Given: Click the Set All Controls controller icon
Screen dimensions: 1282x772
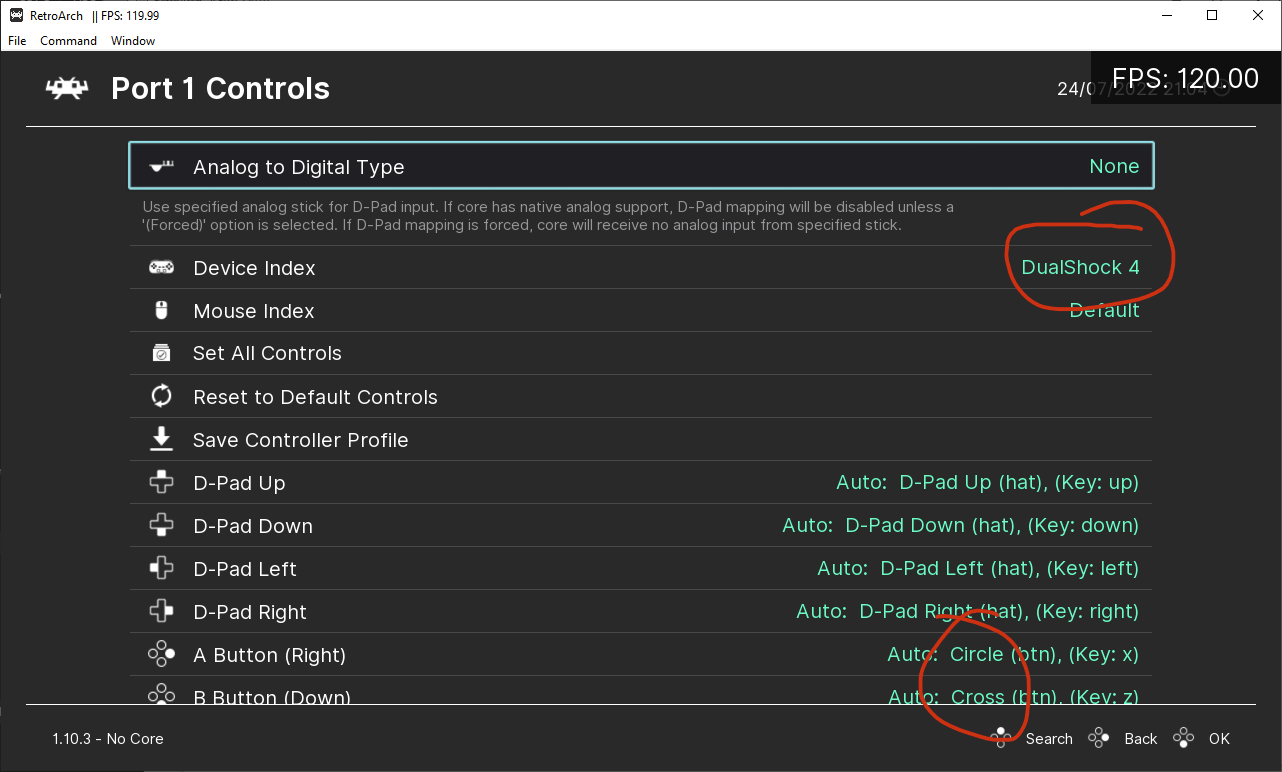Looking at the screenshot, I should (x=162, y=353).
